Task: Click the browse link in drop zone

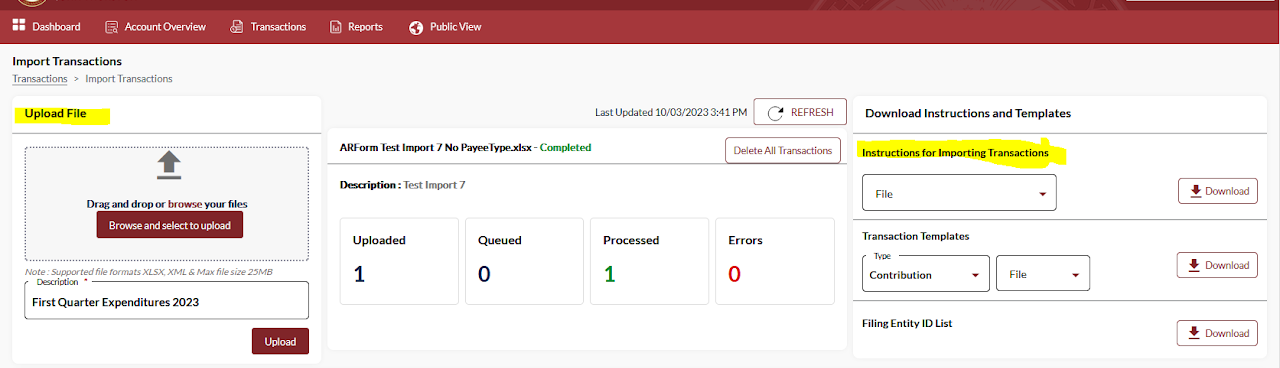Action: point(185,204)
